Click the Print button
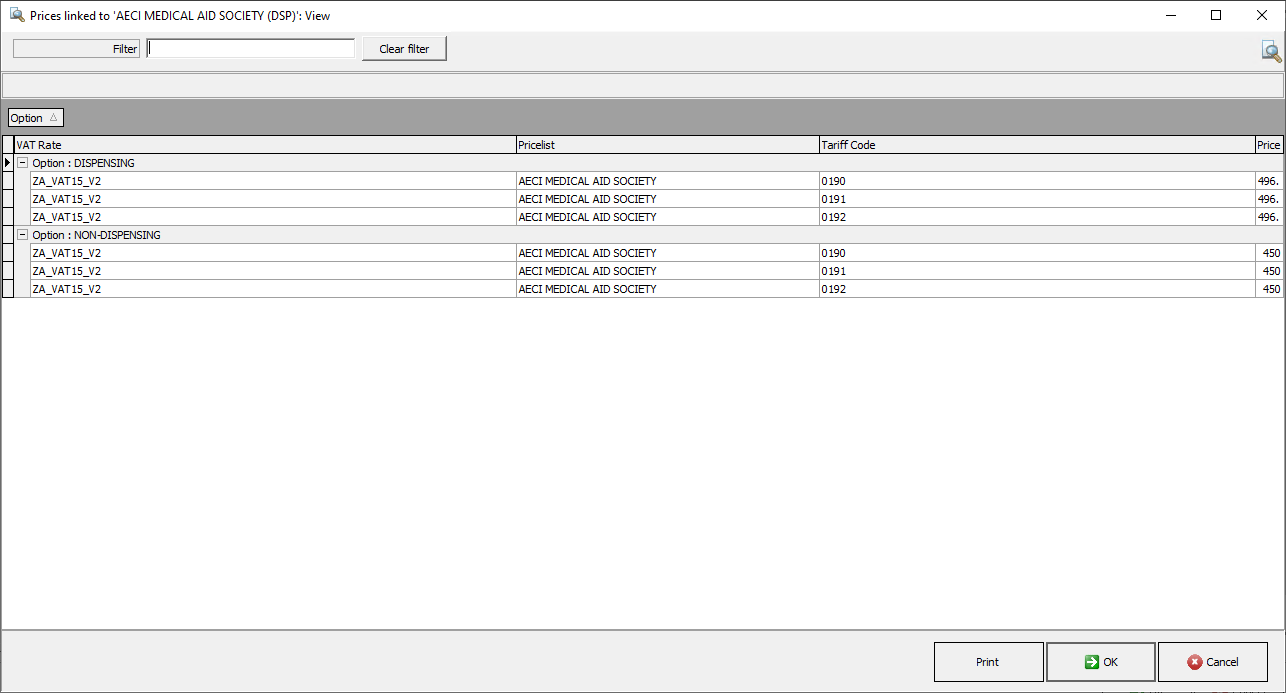This screenshot has height=693, width=1286. tap(988, 662)
